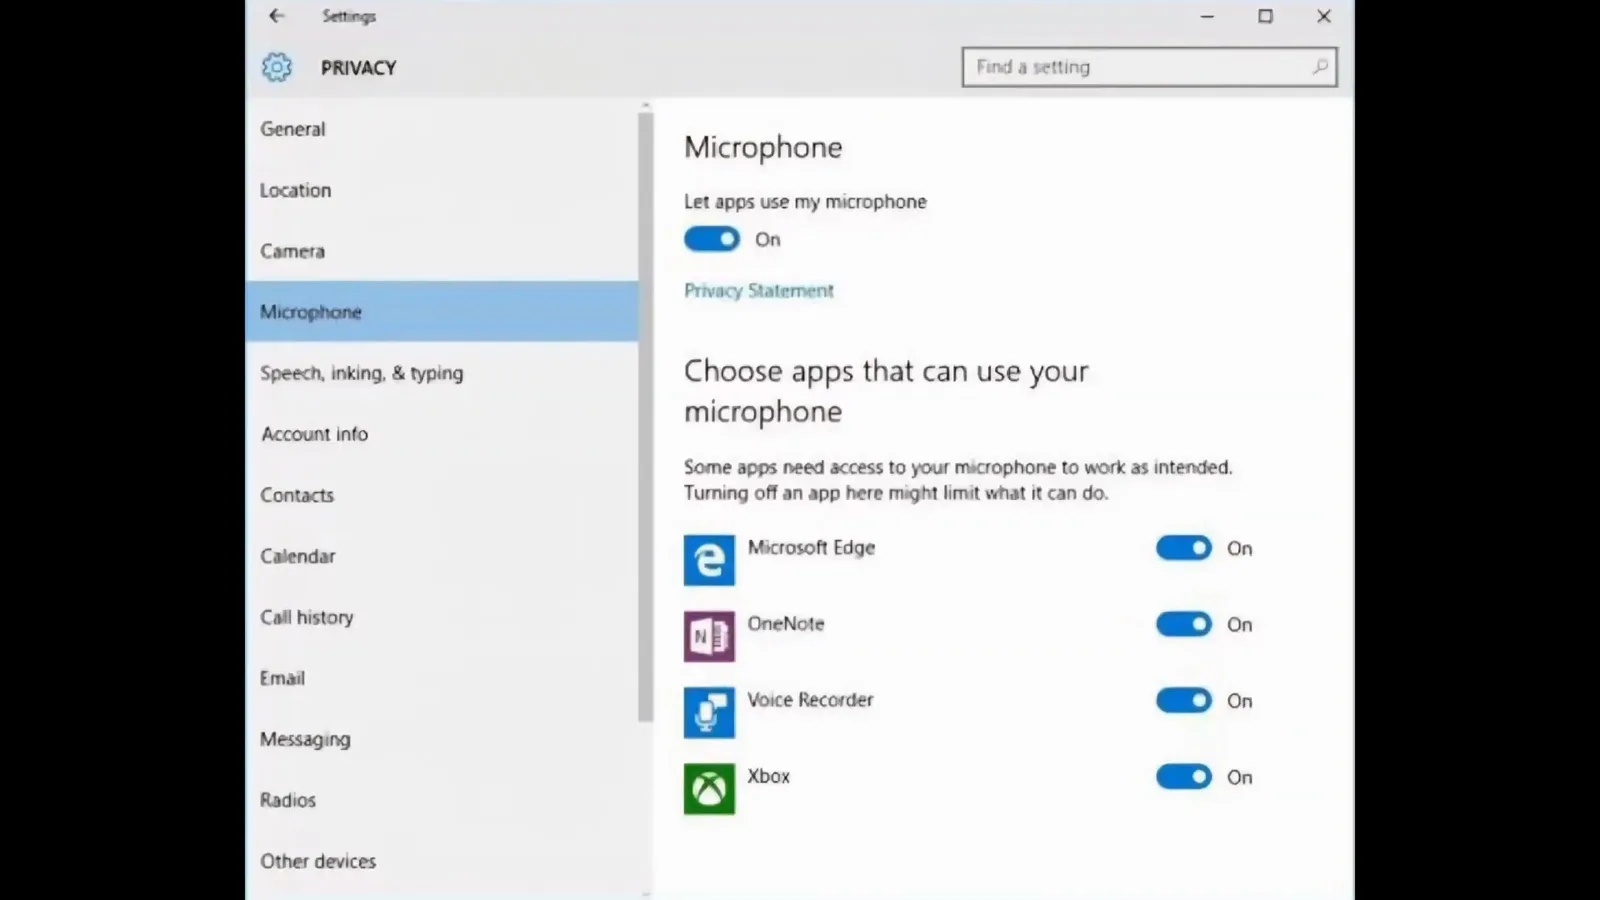Maximize the Settings window

tap(1265, 16)
